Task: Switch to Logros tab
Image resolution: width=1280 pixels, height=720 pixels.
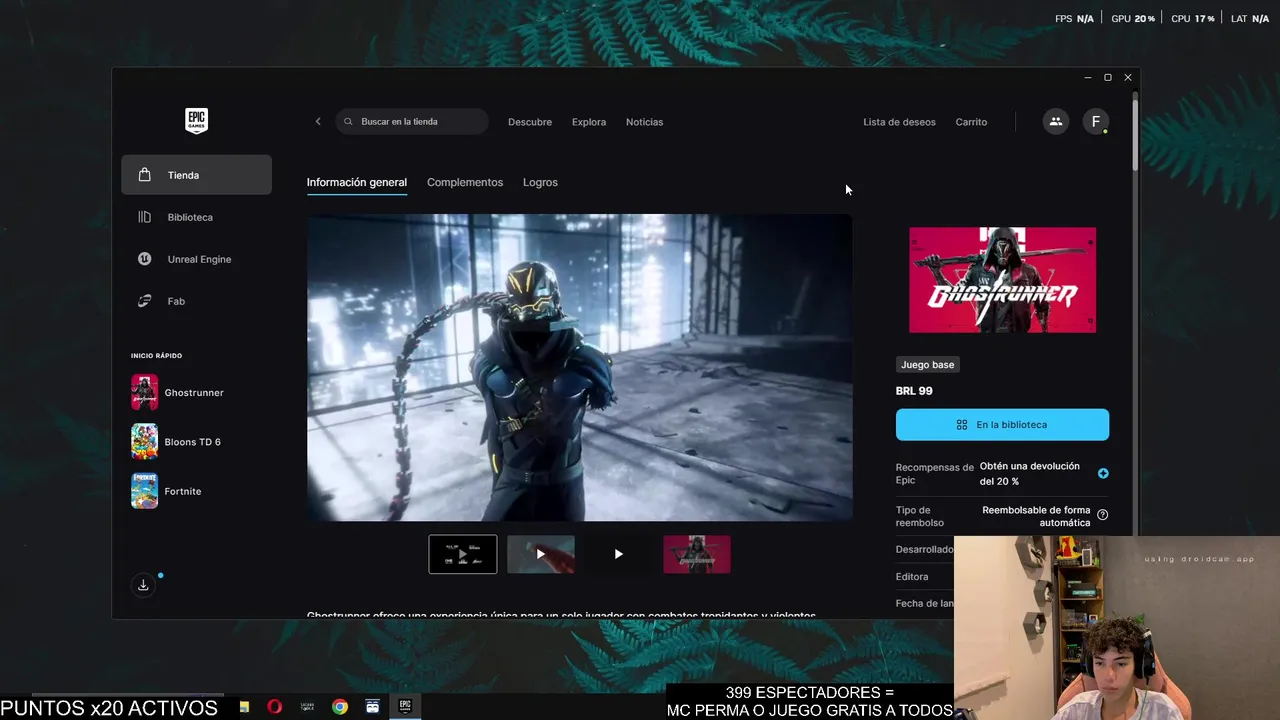Action: [540, 182]
